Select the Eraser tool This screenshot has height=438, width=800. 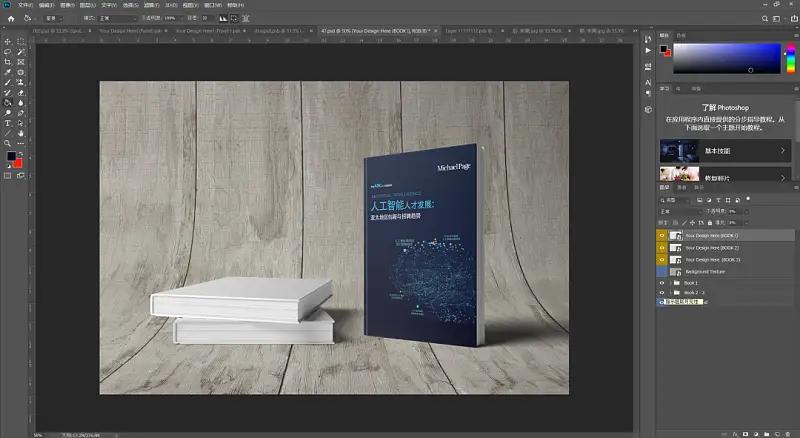21,92
